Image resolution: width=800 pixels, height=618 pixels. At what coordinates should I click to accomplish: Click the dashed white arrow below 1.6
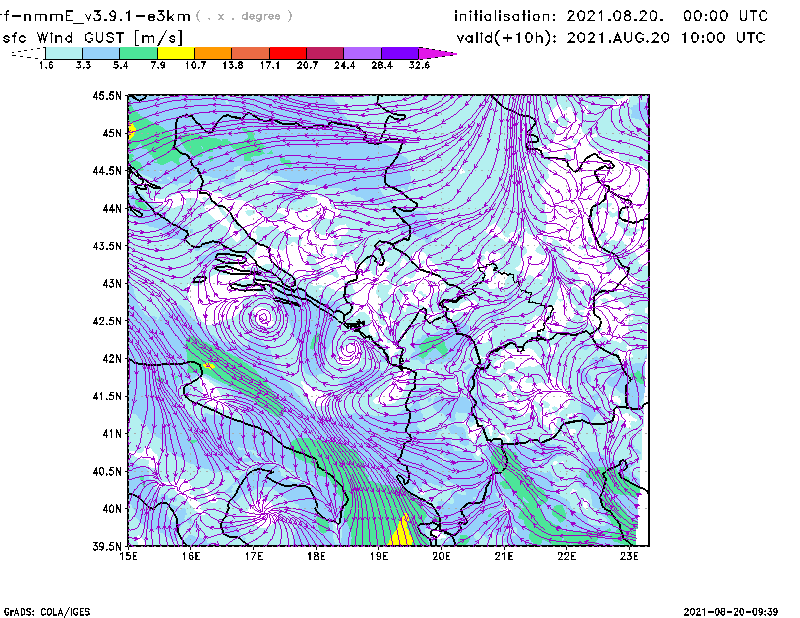pos(28,53)
